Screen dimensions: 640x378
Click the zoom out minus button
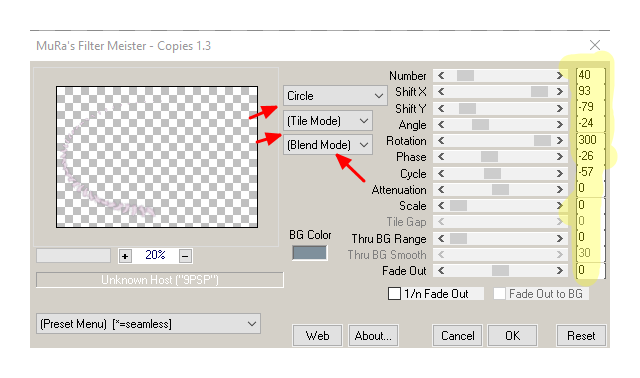(x=185, y=256)
